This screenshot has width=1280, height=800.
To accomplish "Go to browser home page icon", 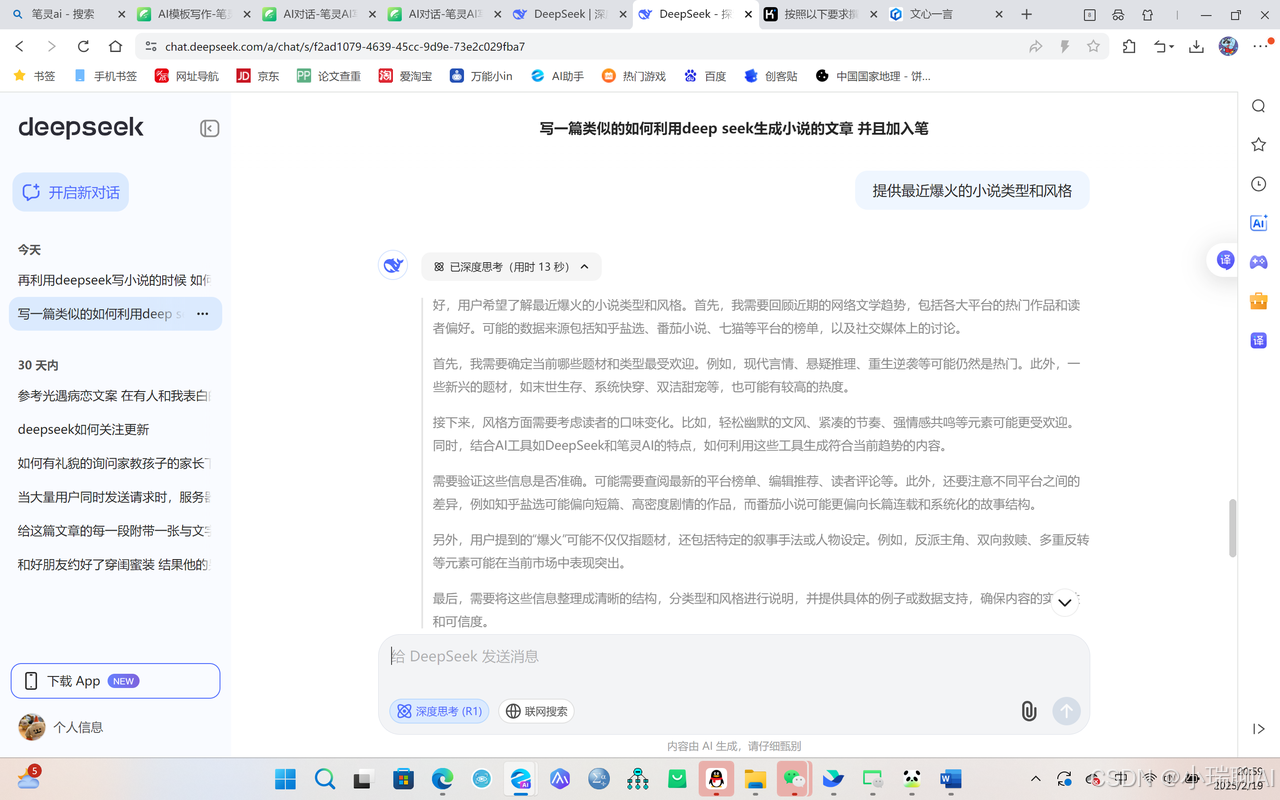I will [x=115, y=47].
